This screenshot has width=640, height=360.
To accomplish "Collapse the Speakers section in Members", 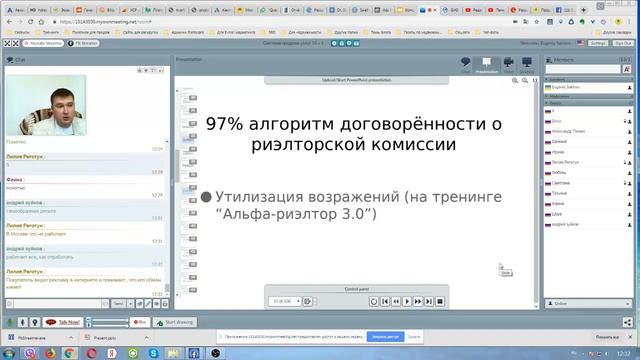I will click(x=589, y=79).
